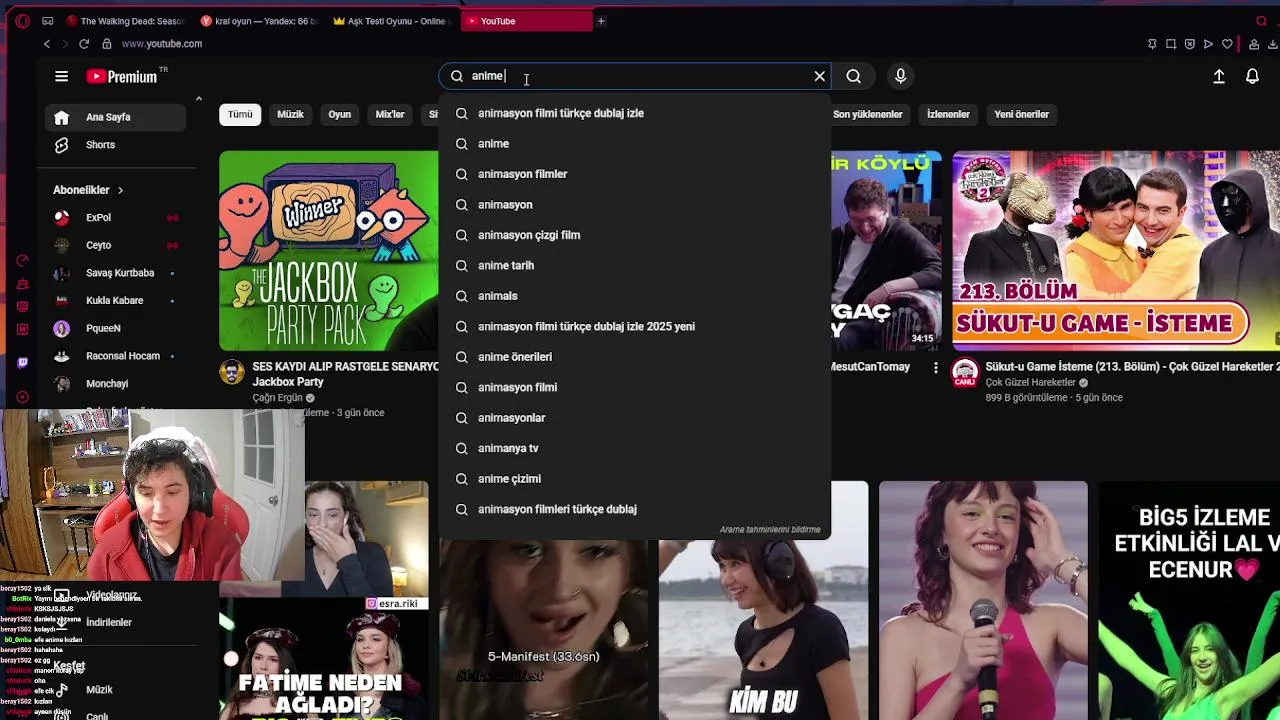
Task: Click the www.youtube.com address bar
Action: coord(161,44)
